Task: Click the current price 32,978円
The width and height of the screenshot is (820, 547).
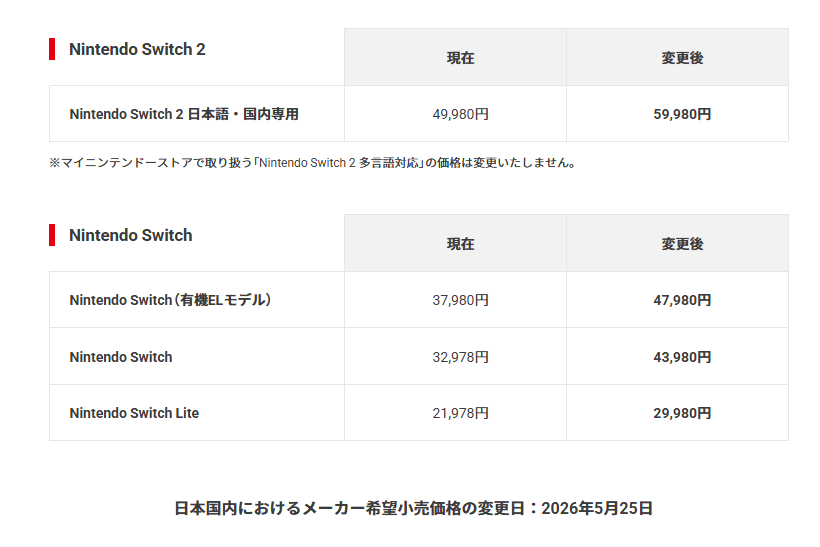Action: click(460, 357)
